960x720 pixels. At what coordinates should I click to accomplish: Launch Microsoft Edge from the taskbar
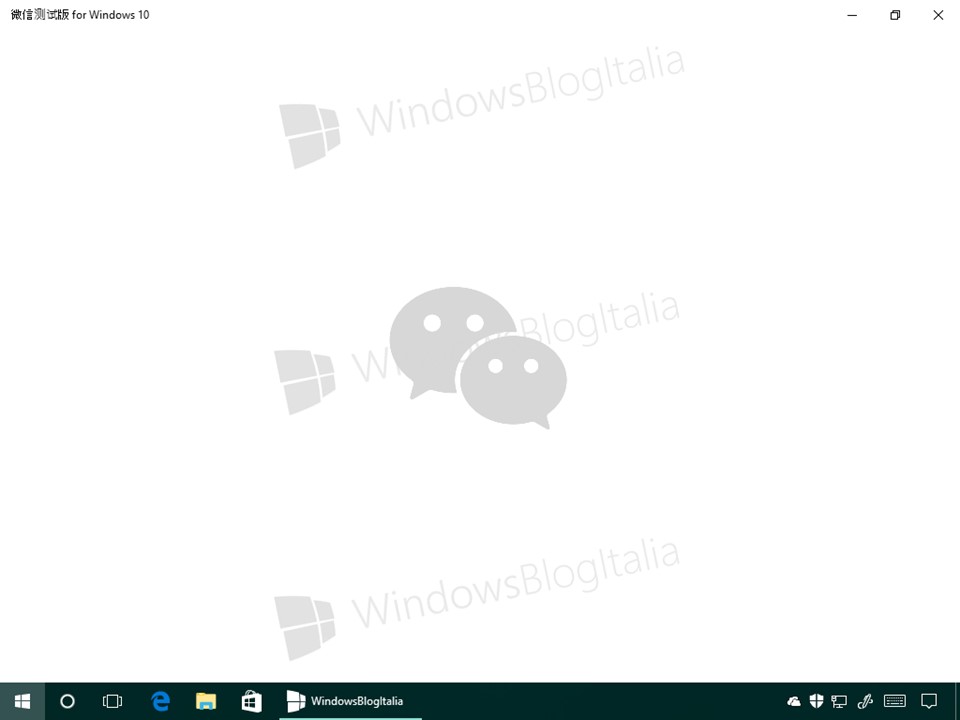(160, 701)
